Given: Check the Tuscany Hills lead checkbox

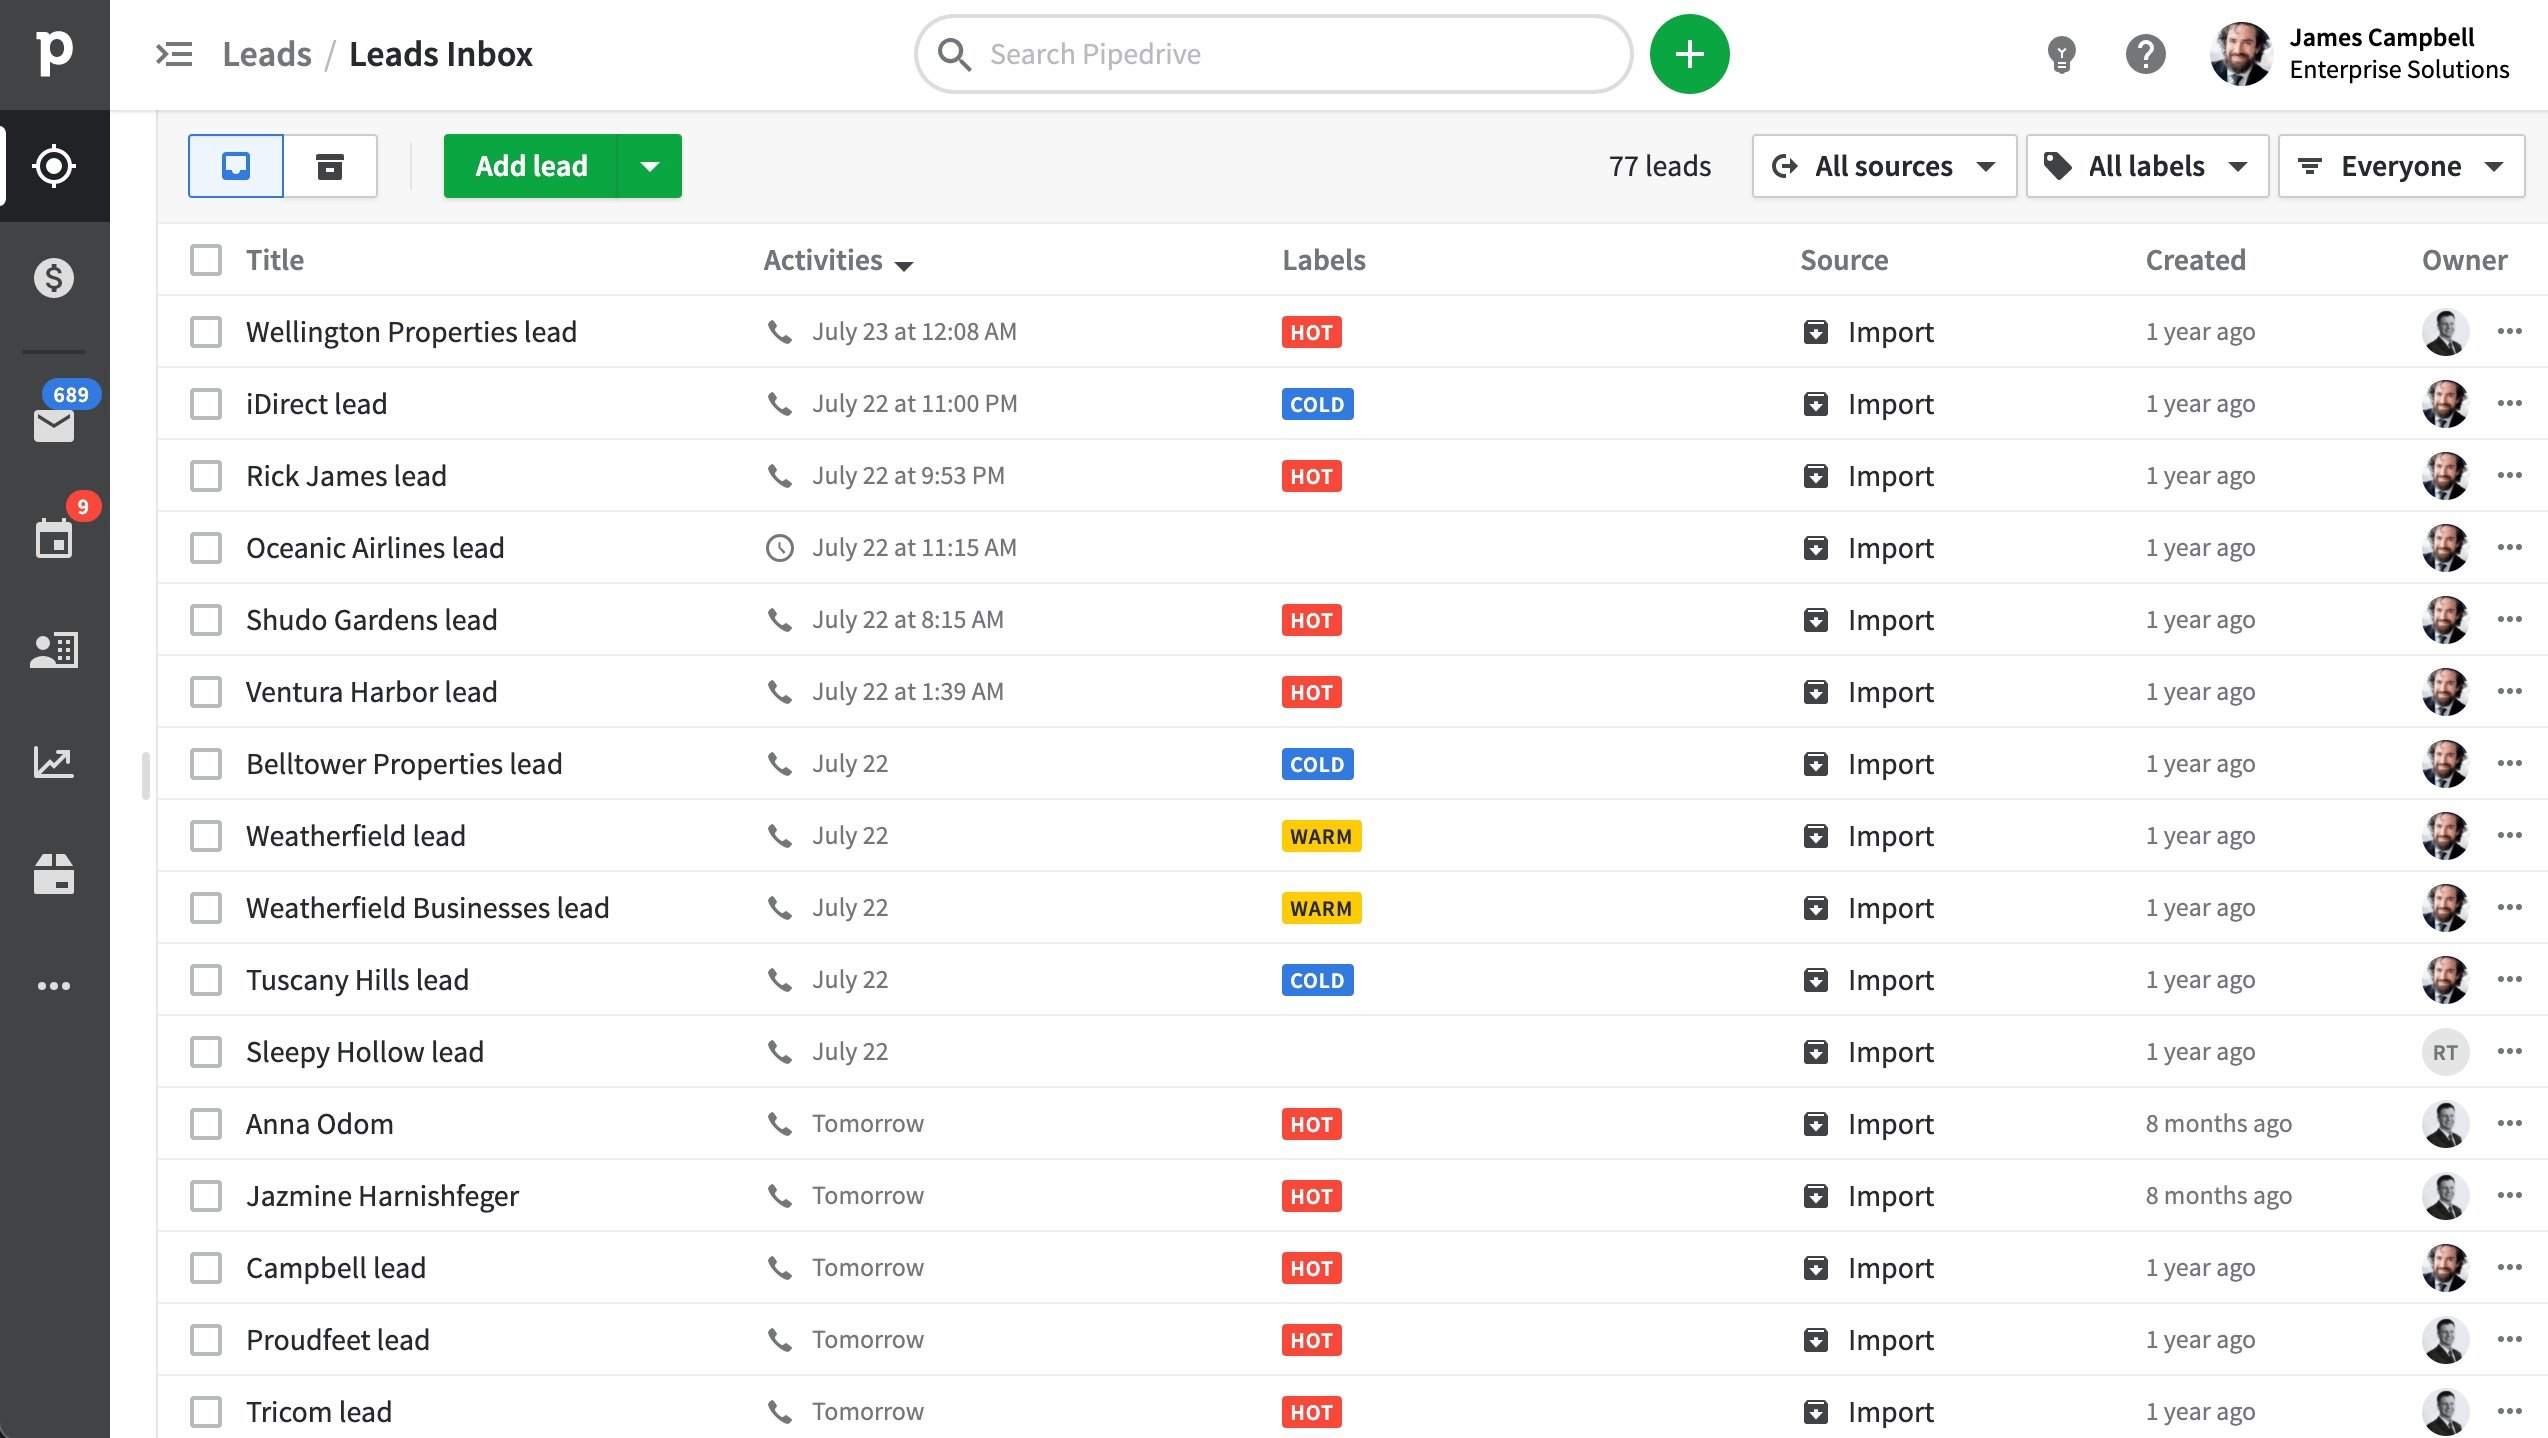Looking at the screenshot, I should 205,980.
